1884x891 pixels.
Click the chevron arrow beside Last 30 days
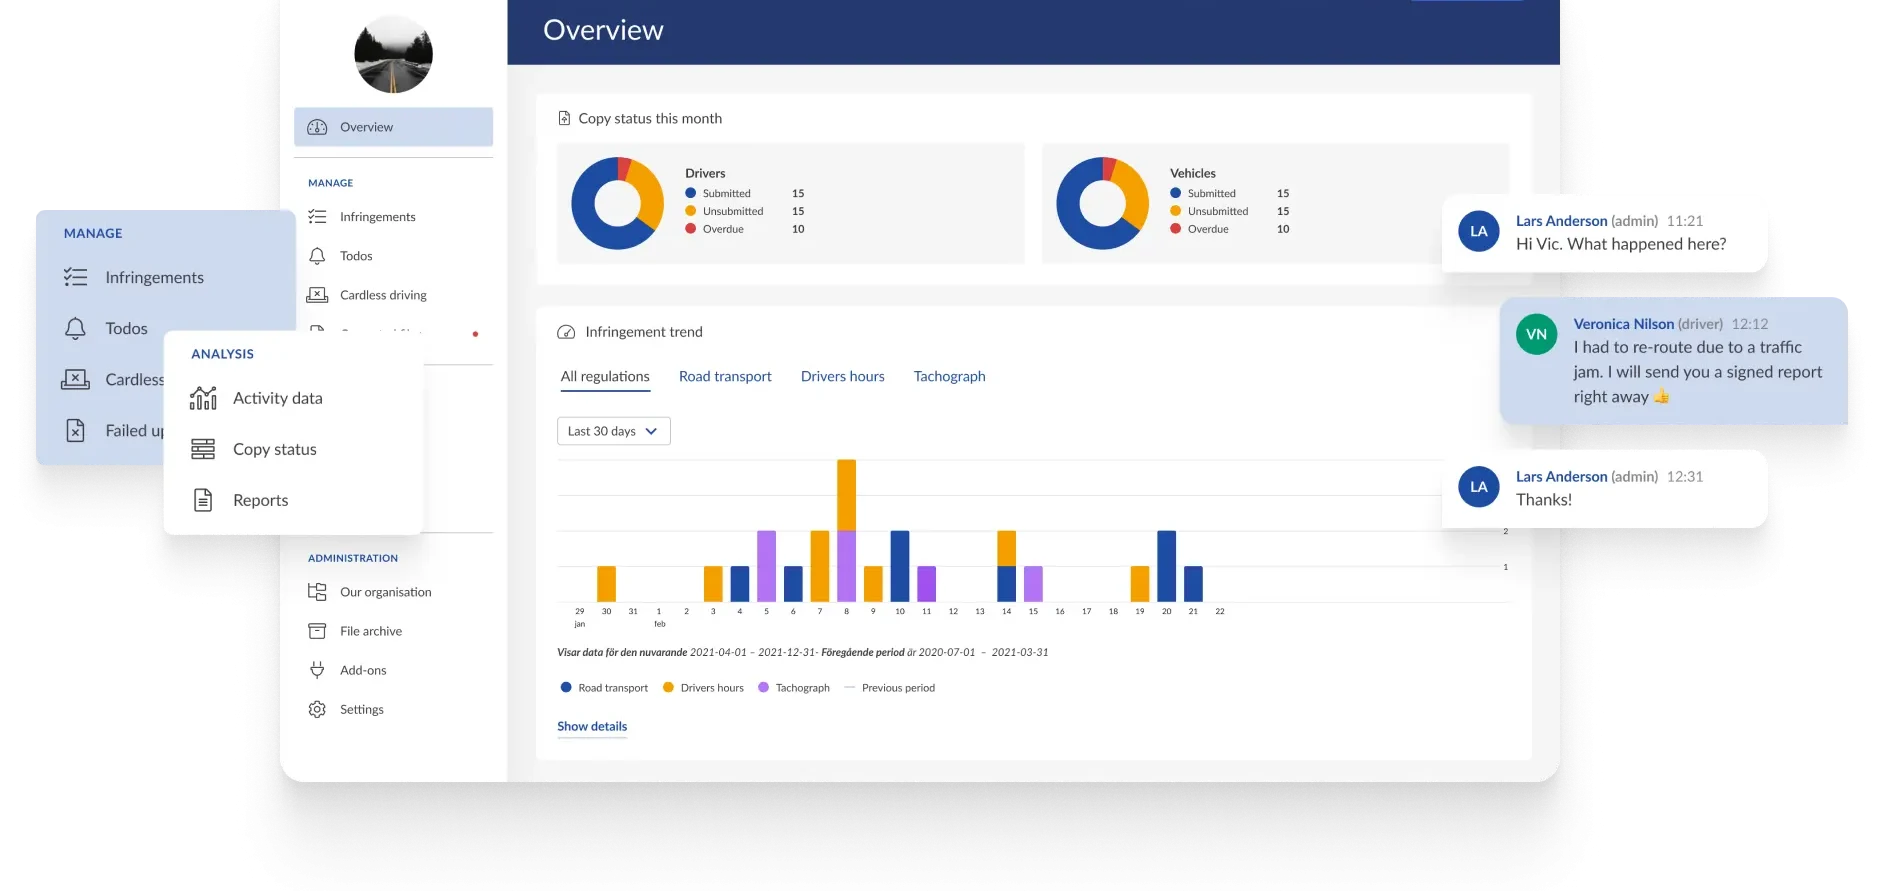click(x=651, y=431)
